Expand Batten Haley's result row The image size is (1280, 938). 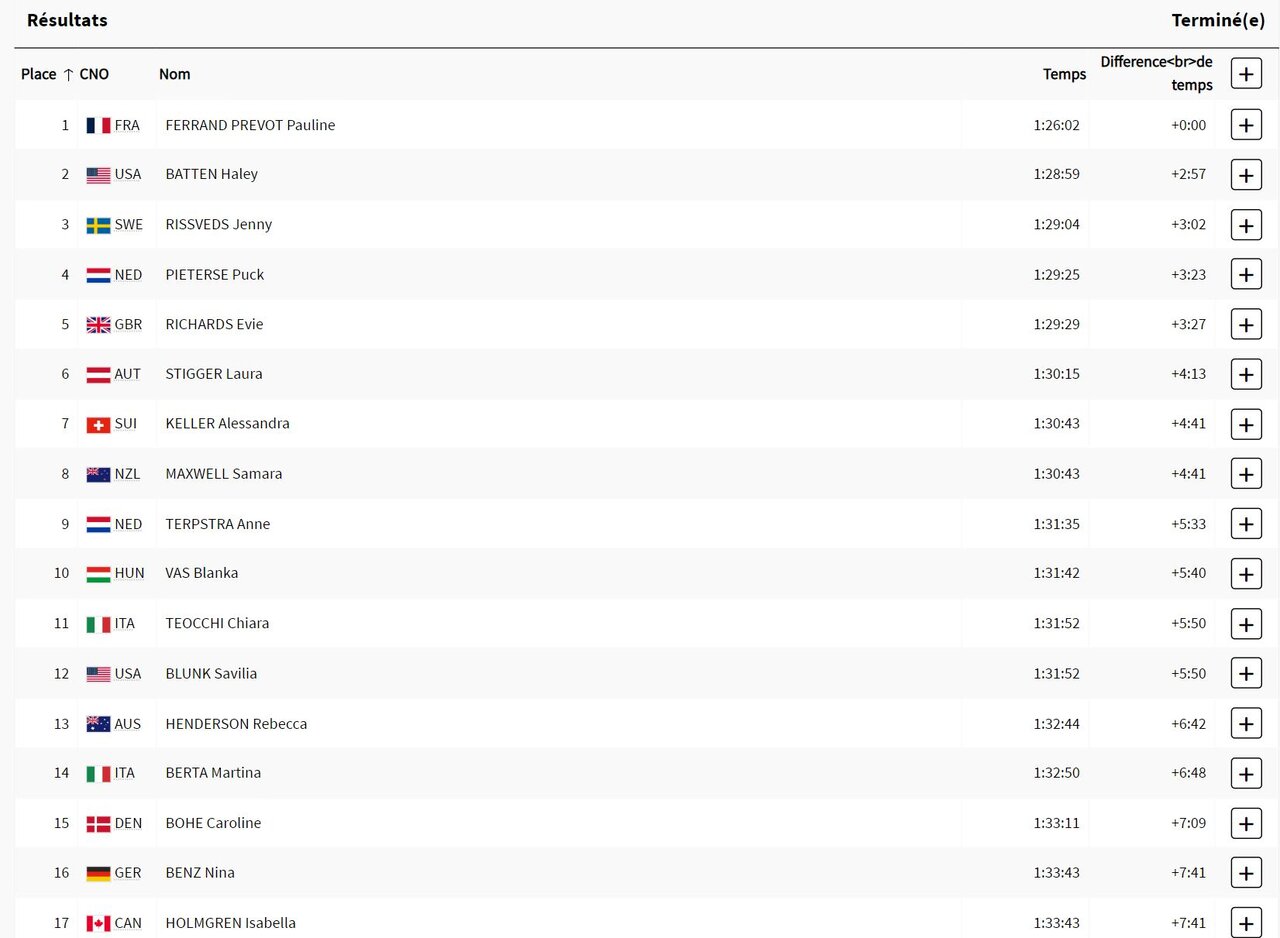(1245, 175)
